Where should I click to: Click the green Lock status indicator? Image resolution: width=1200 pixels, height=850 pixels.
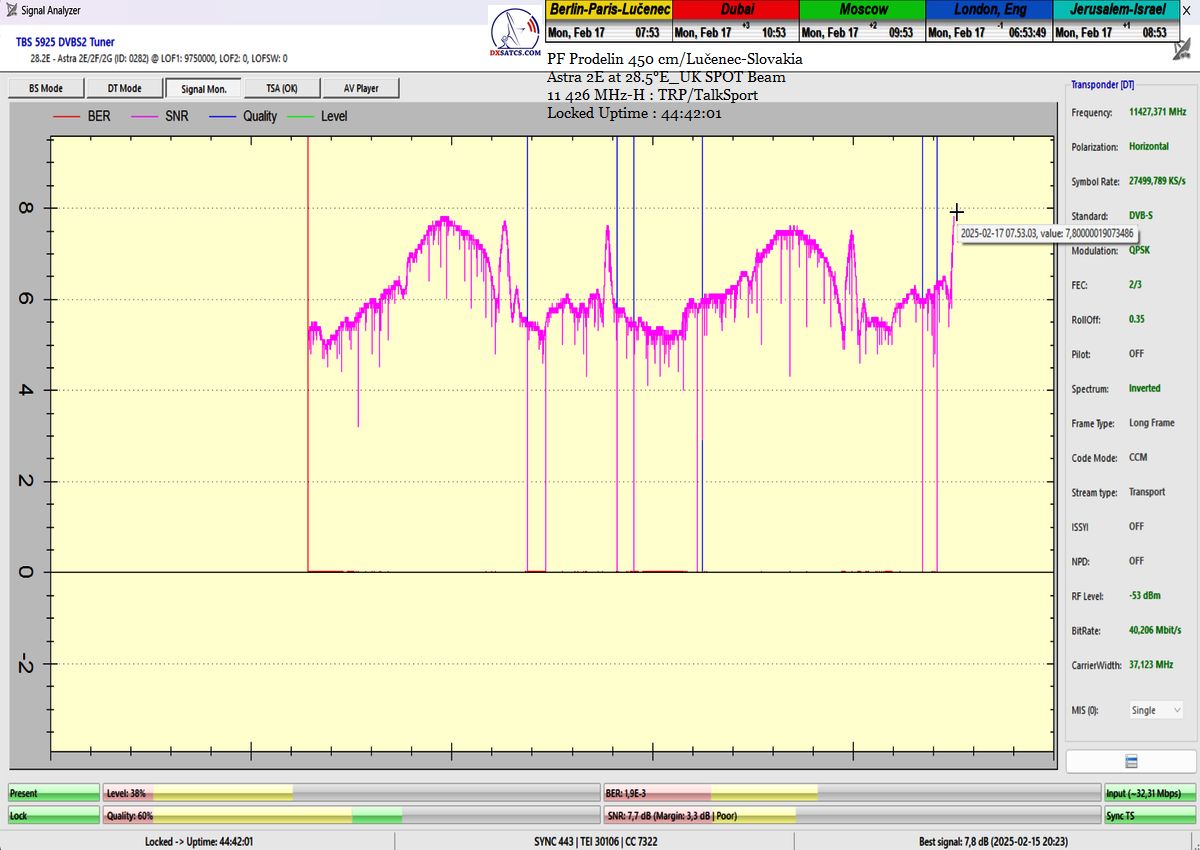(x=54, y=816)
